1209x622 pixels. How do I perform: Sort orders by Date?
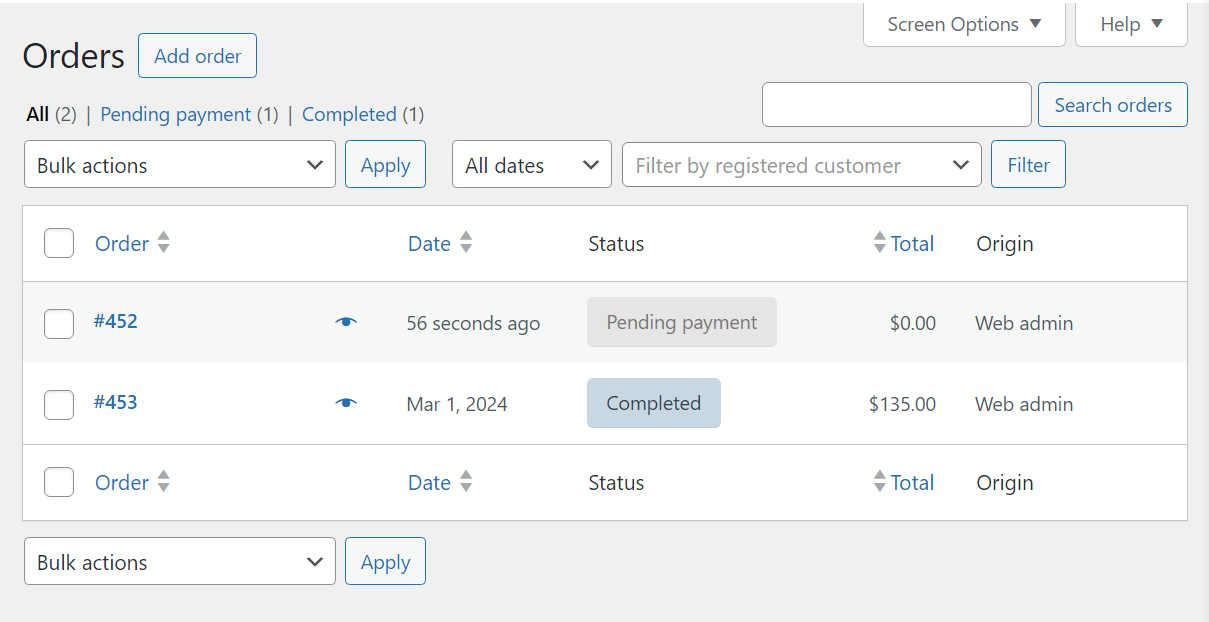(438, 243)
